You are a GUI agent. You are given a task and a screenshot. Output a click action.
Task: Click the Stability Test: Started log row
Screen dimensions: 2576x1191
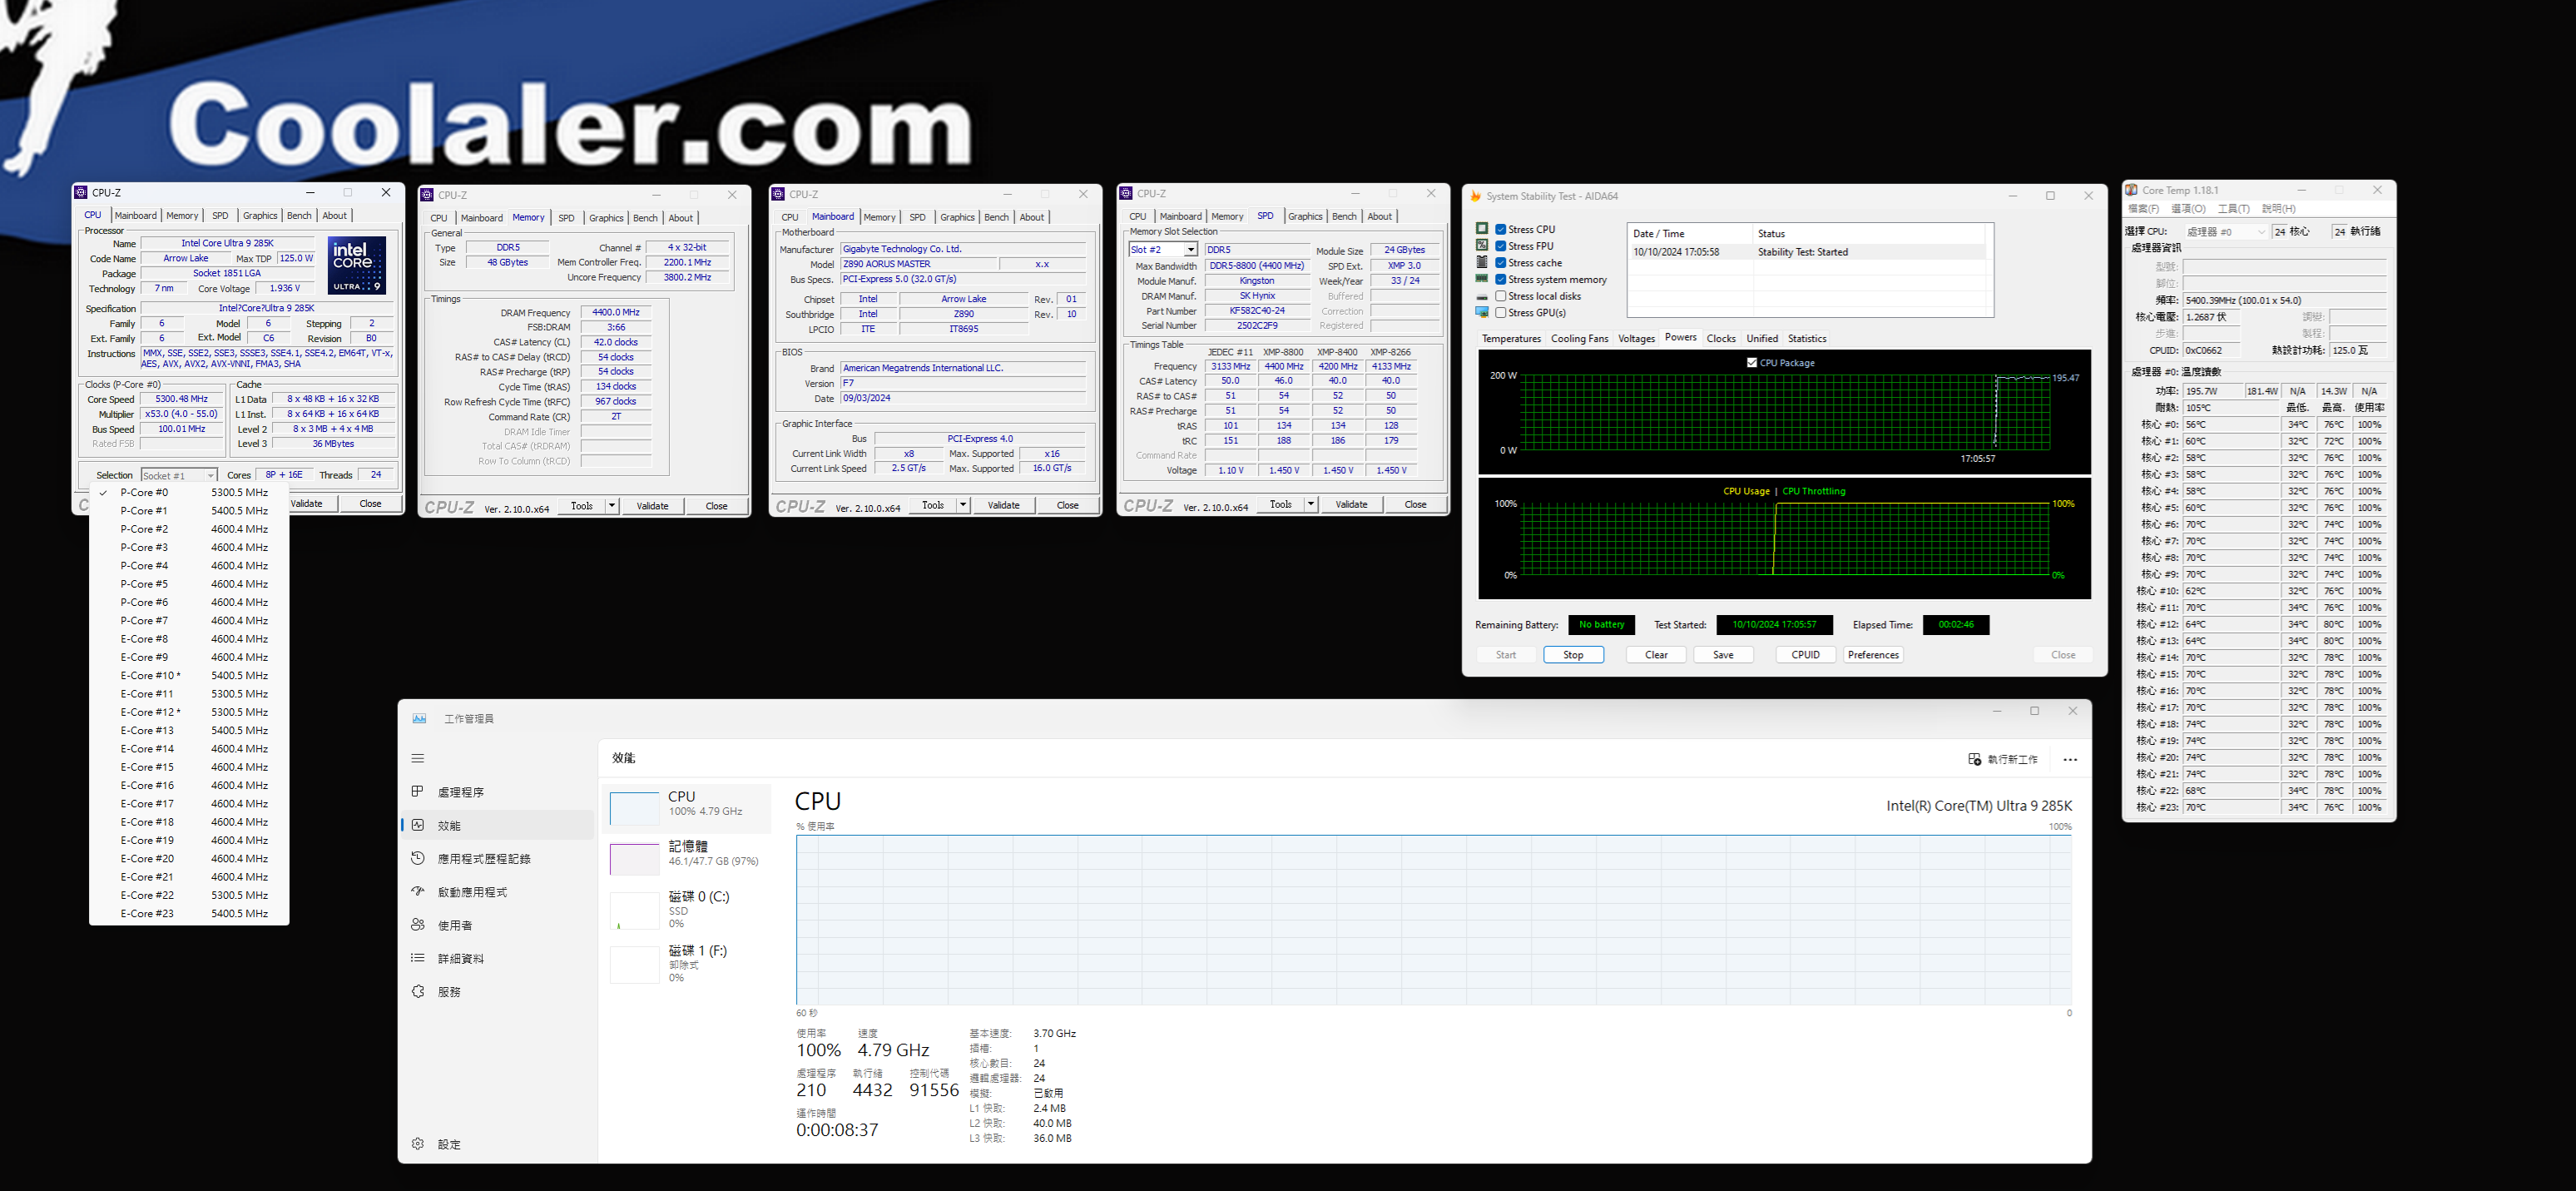coord(1808,252)
